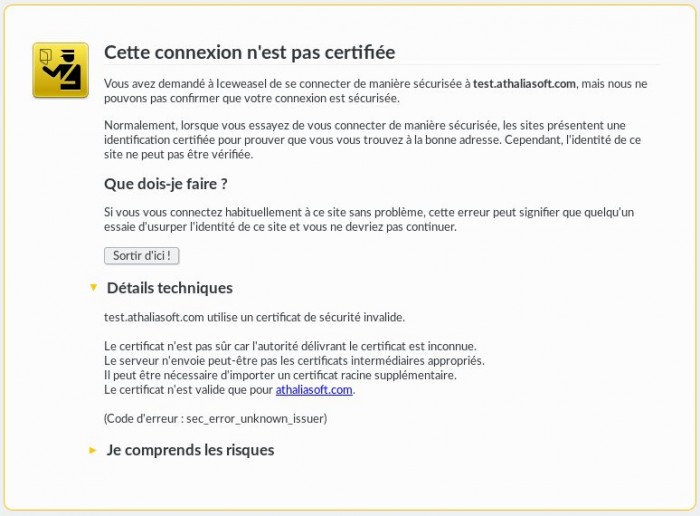Click the "Cette connexion n'est pas certifiée" title
Screen dimensions: 700x516
coord(250,52)
